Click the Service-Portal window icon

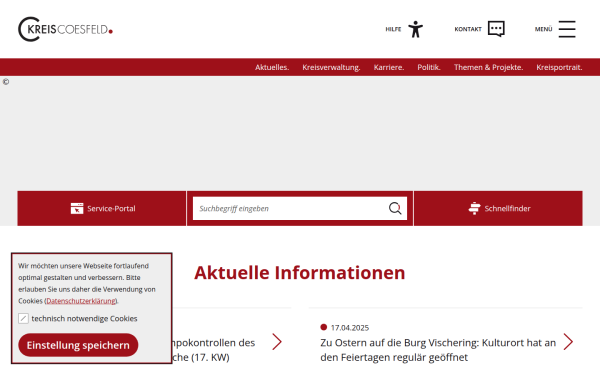(x=77, y=209)
